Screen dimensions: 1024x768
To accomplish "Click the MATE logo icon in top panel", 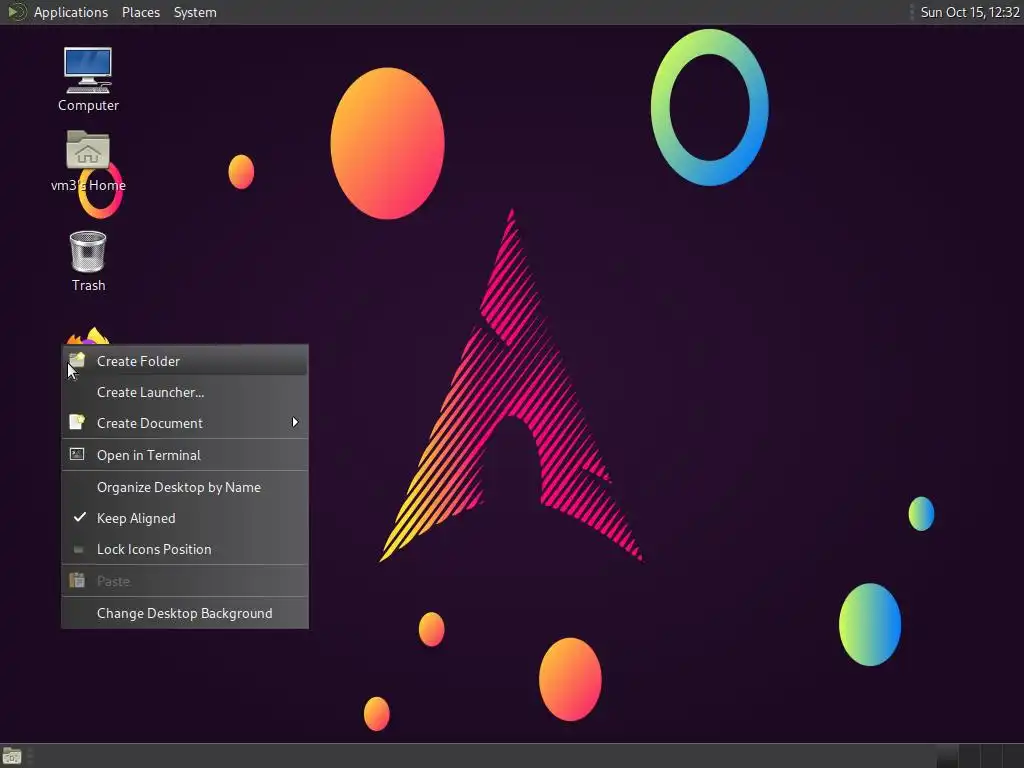I will pos(16,12).
